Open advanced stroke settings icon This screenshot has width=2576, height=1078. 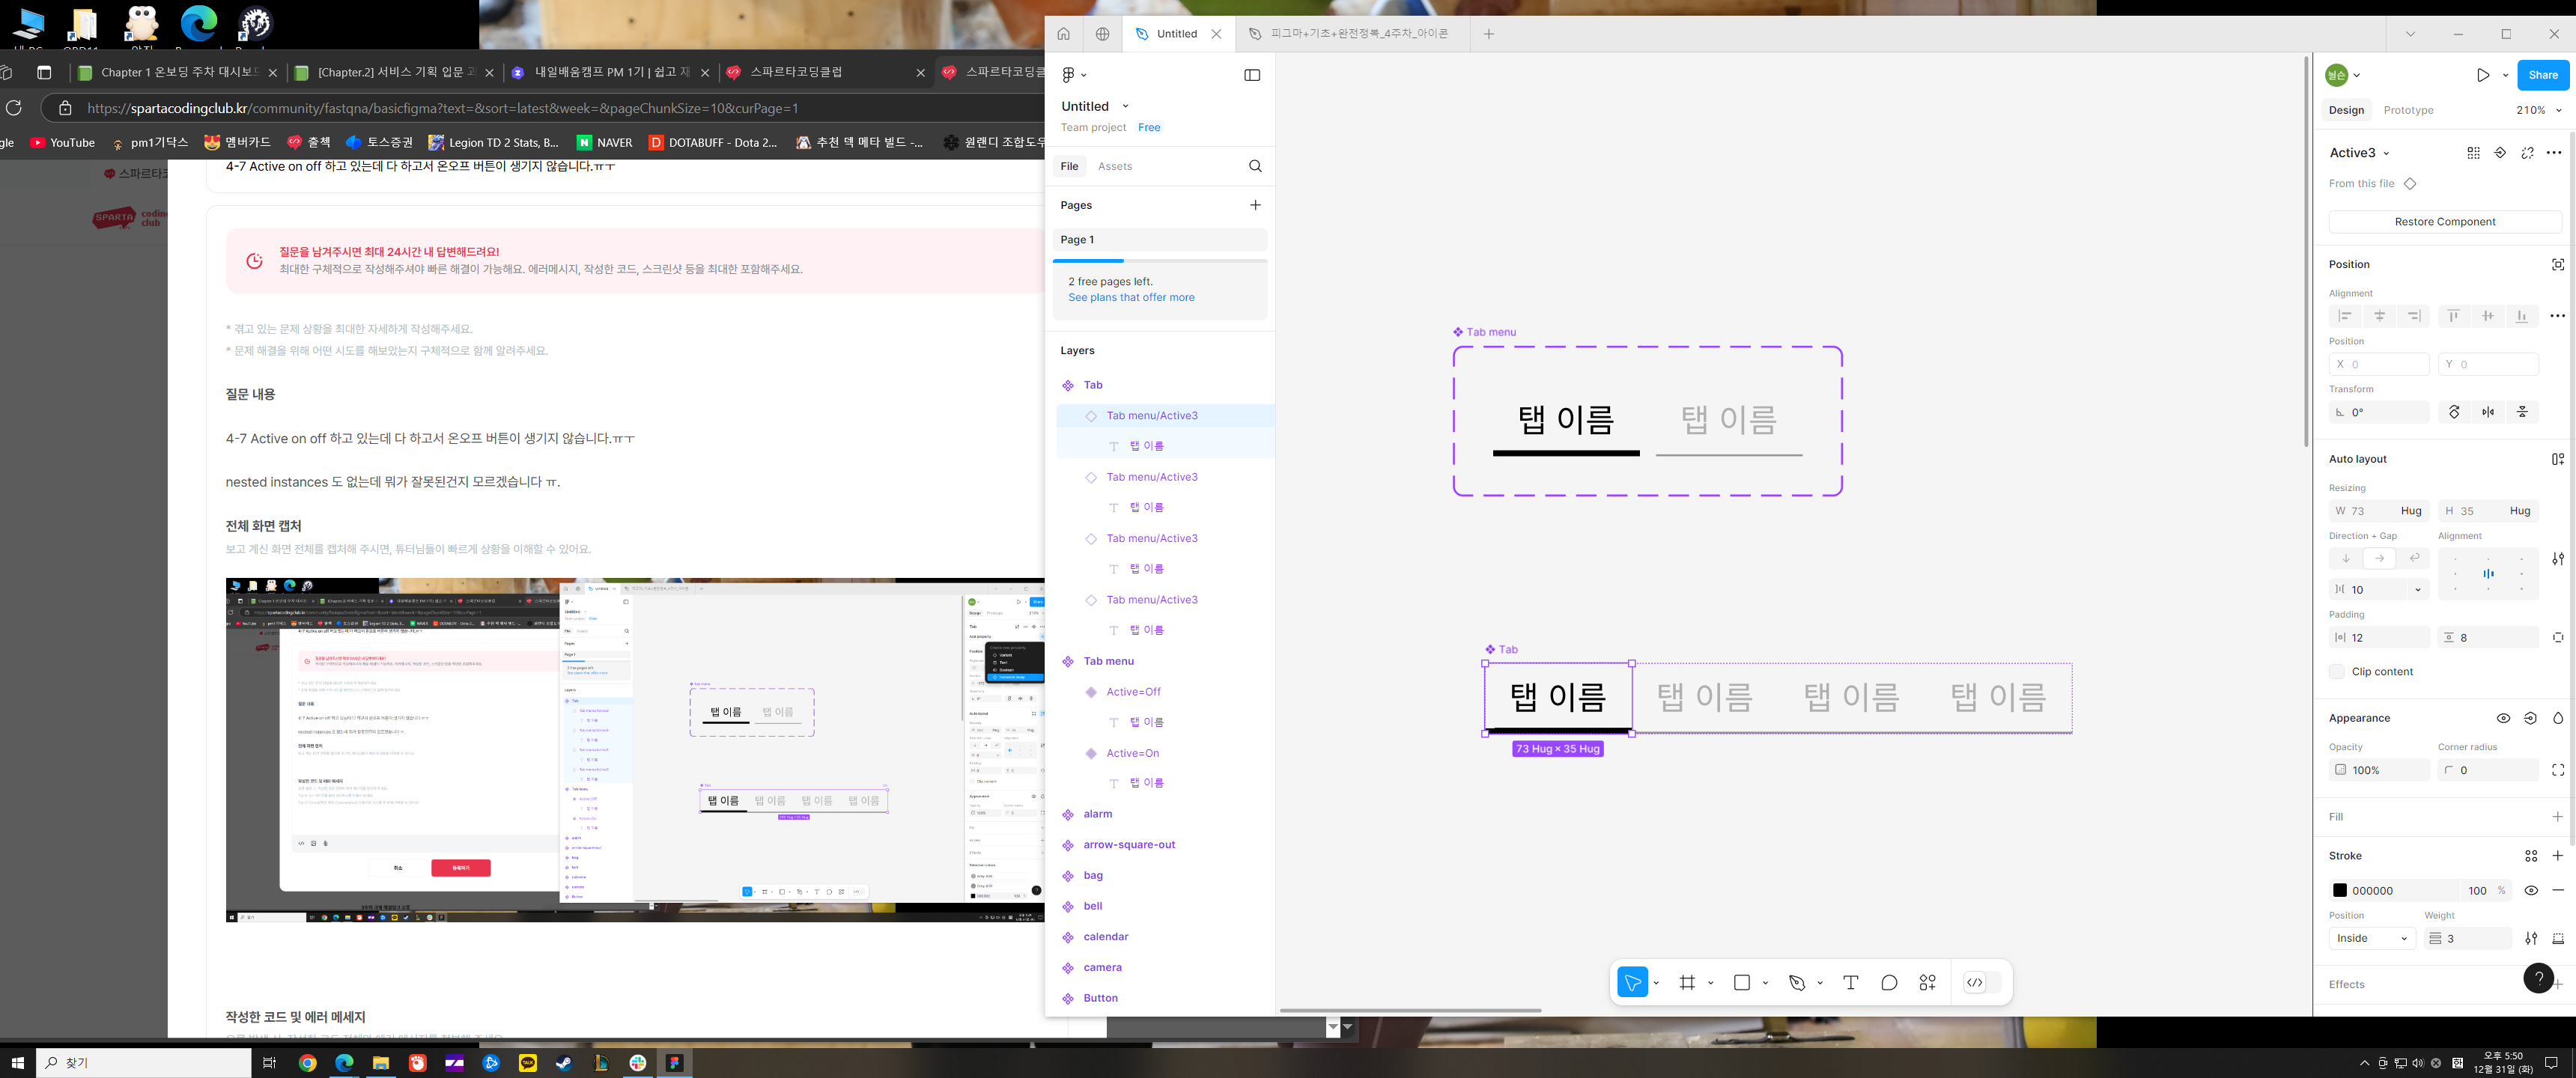coord(2531,938)
